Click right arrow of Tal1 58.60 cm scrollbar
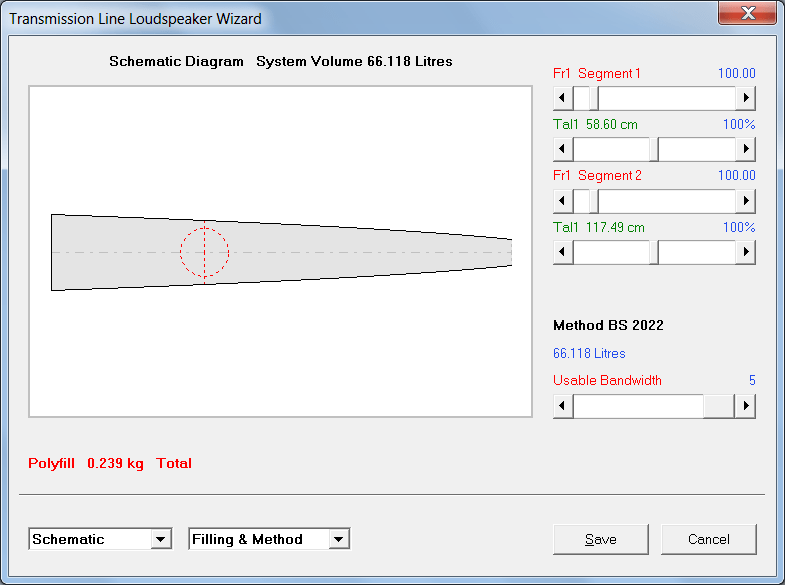Viewport: 785px width, 585px height. [745, 149]
